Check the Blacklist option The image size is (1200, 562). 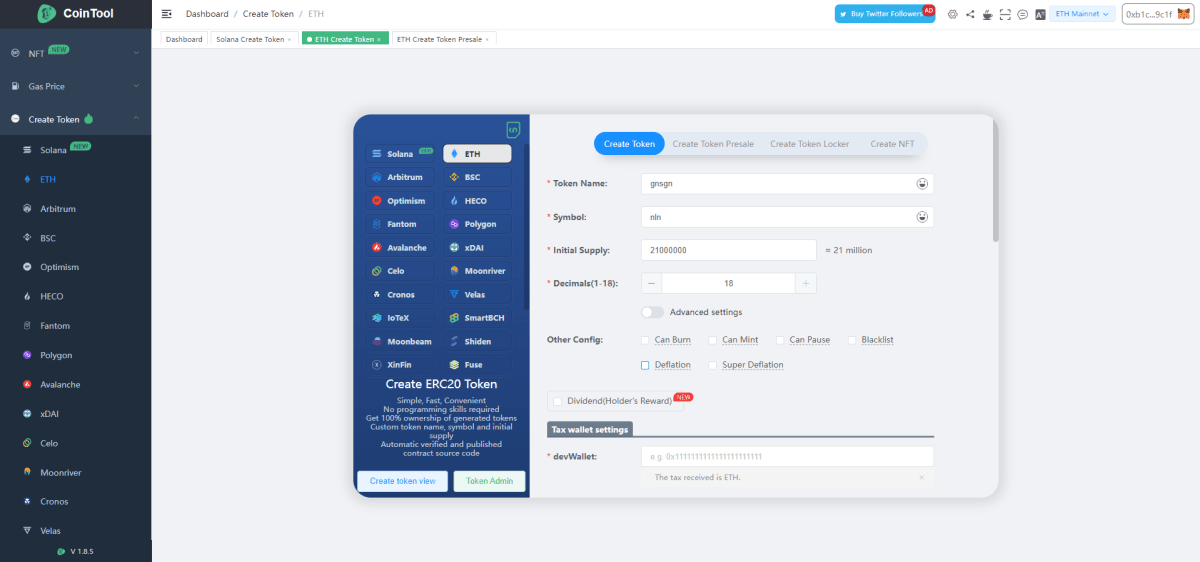[x=853, y=340]
